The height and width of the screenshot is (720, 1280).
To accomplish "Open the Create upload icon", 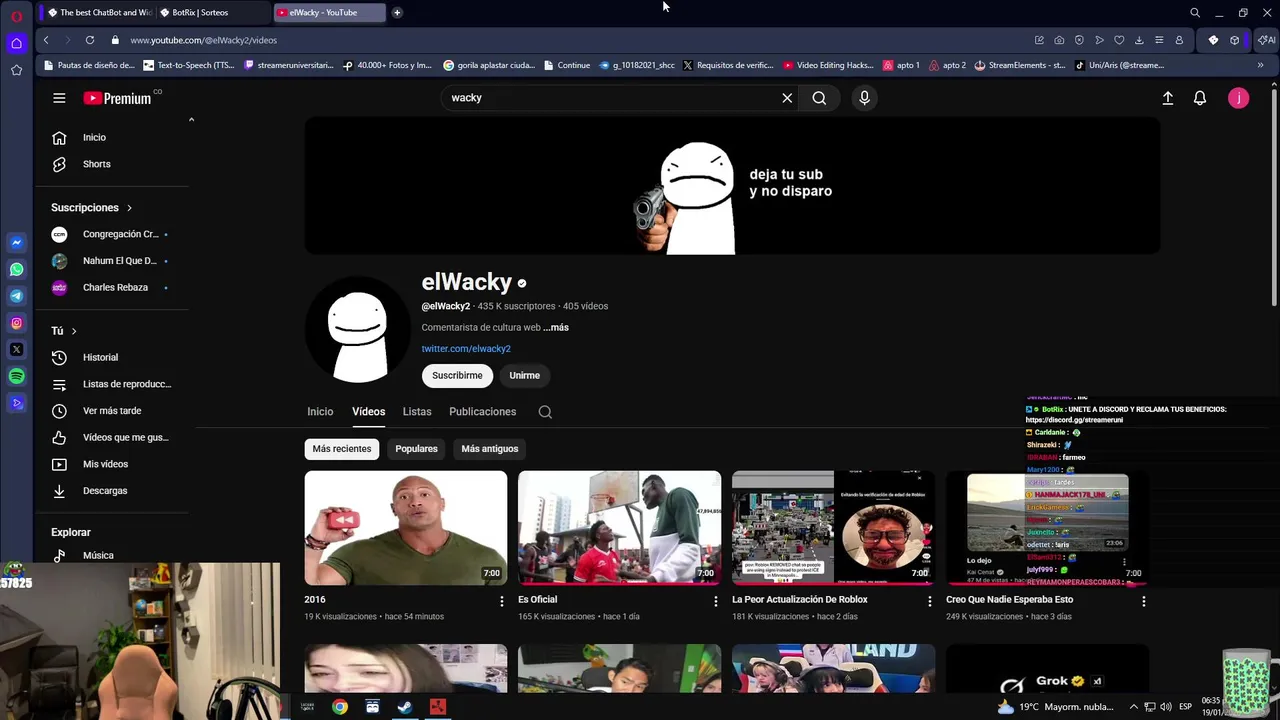I will (x=1167, y=98).
